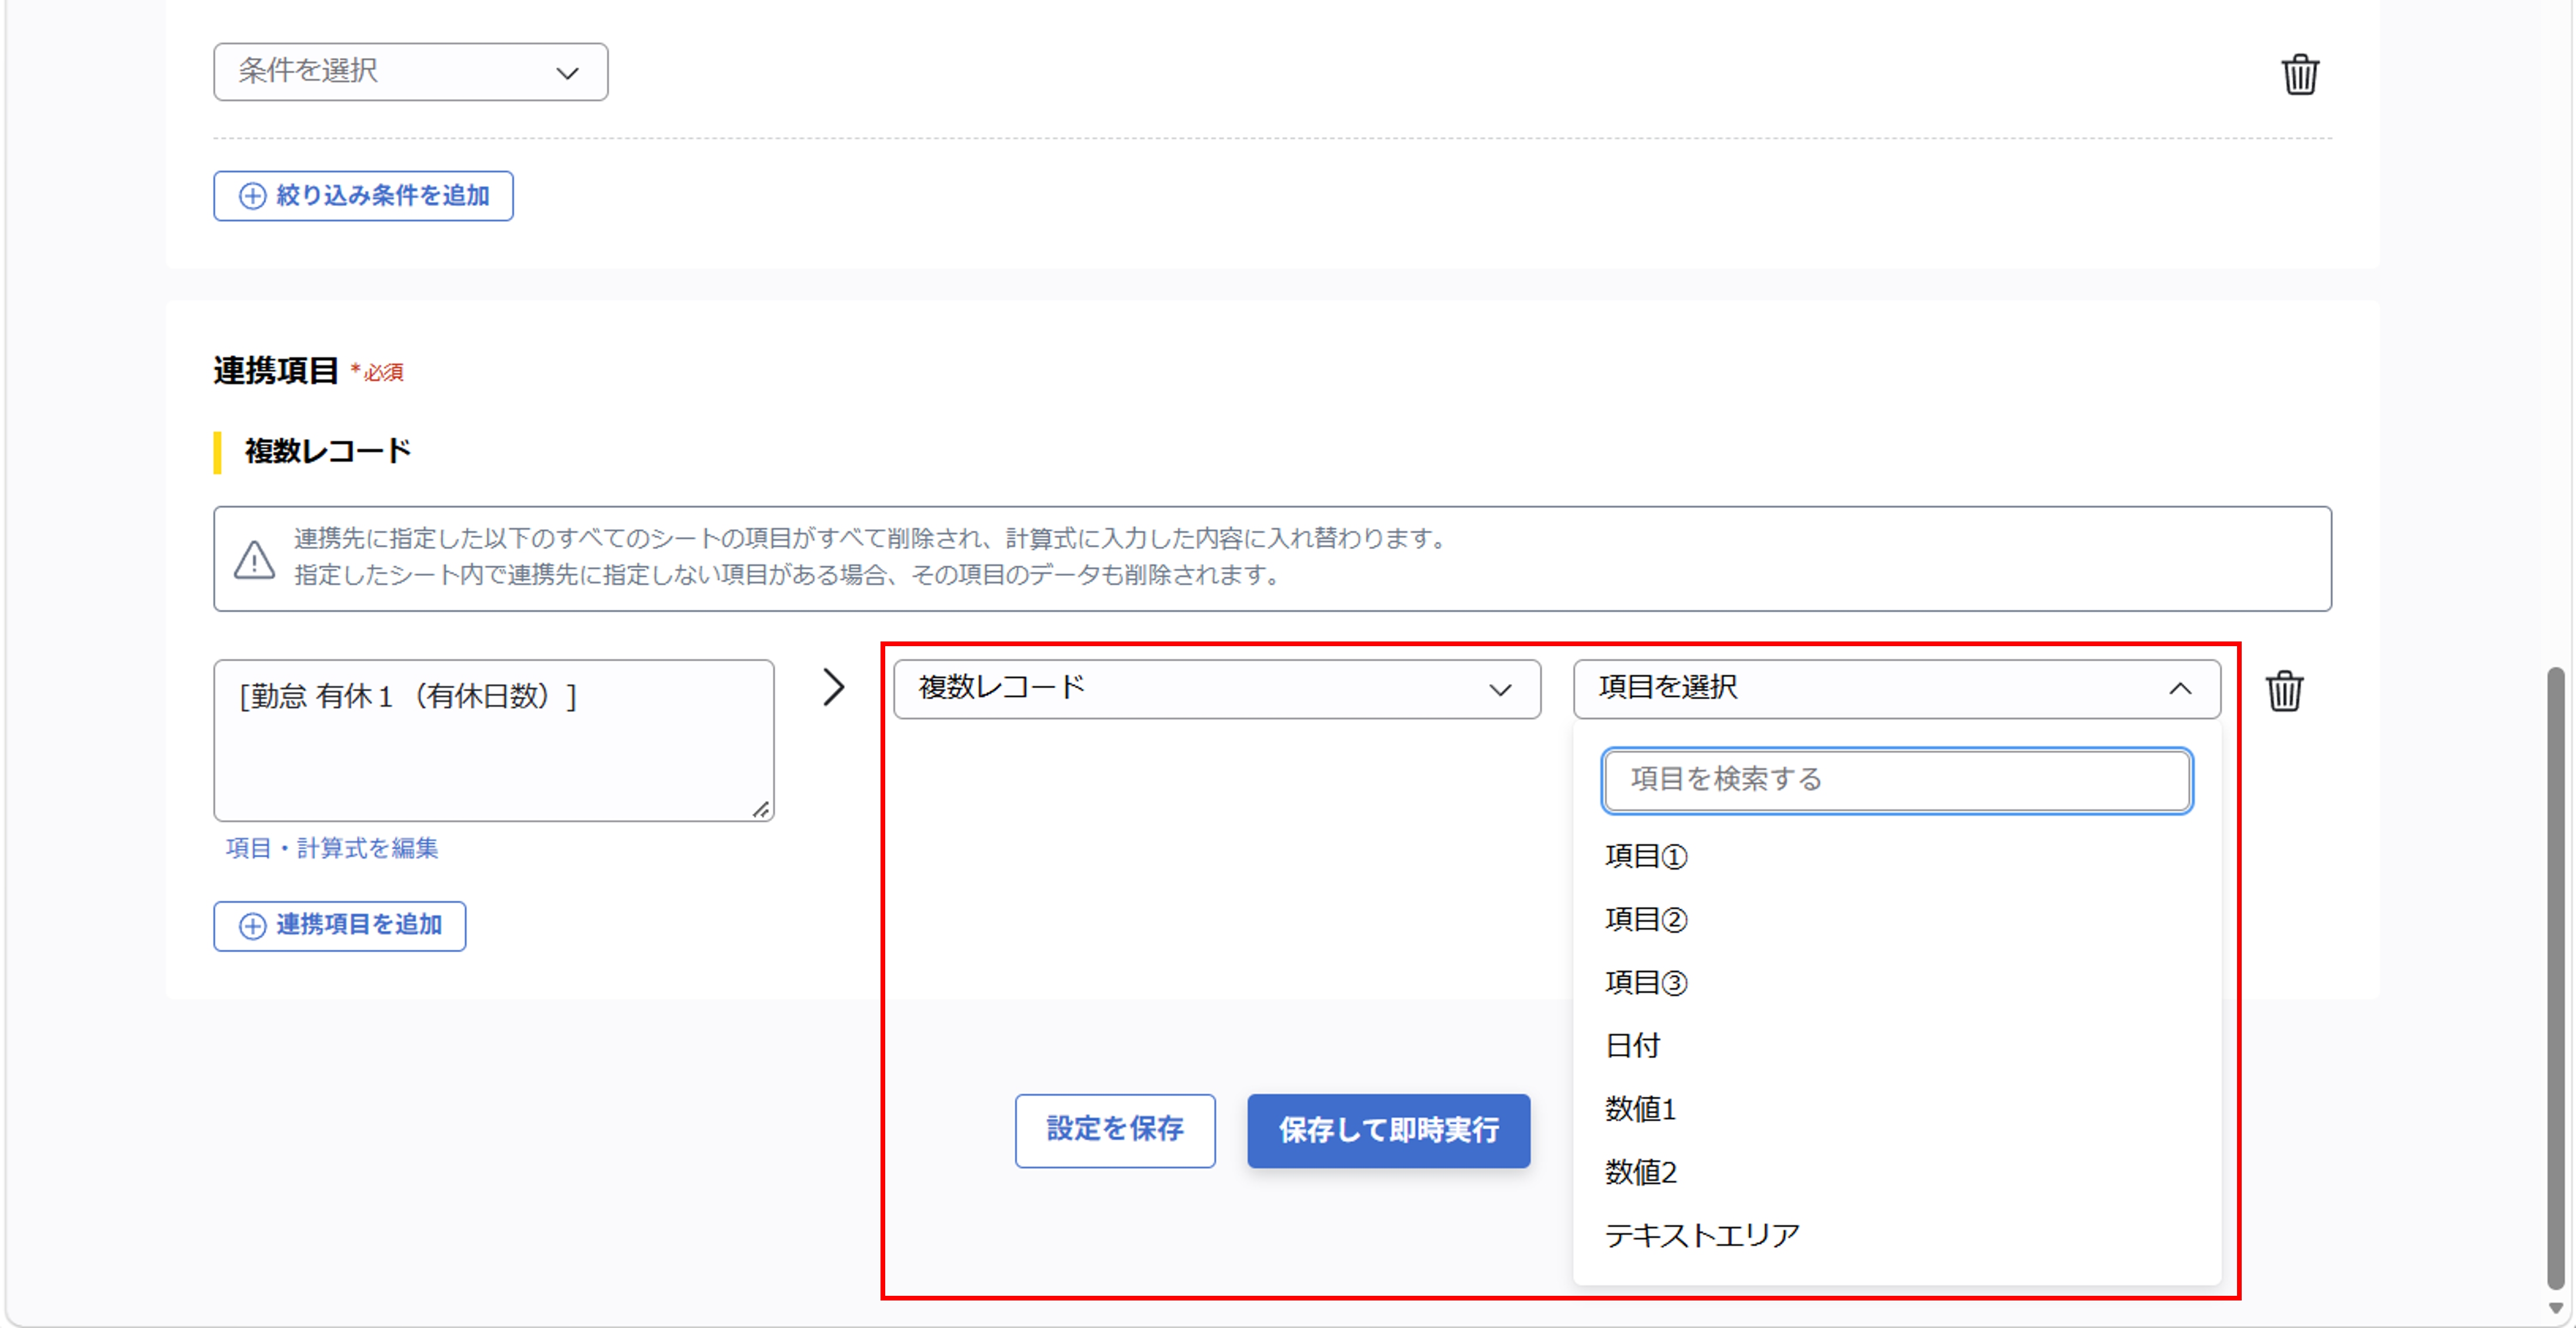Screen dimensions: 2576x1328
Task: Choose 数値2 in the item list
Action: 1640,1171
